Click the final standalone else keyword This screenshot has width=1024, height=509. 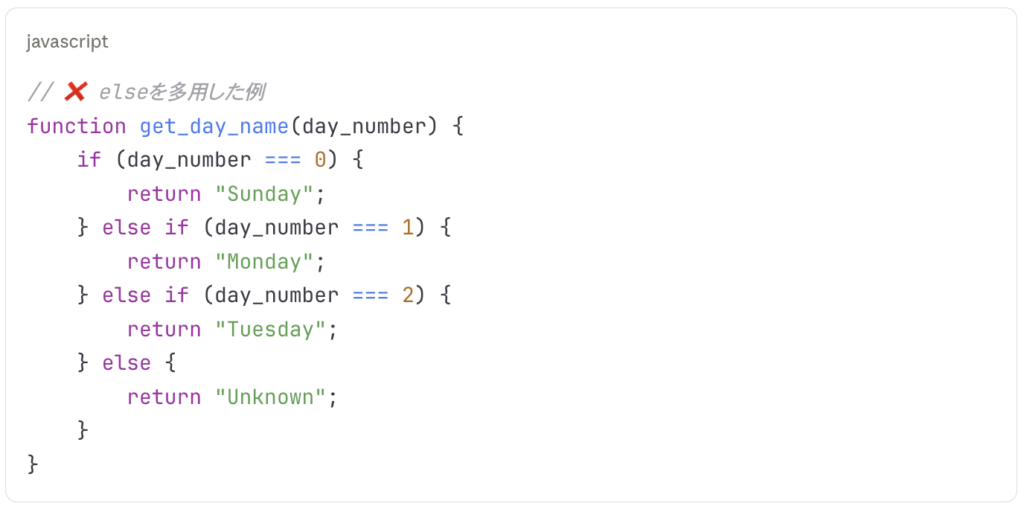pos(126,363)
